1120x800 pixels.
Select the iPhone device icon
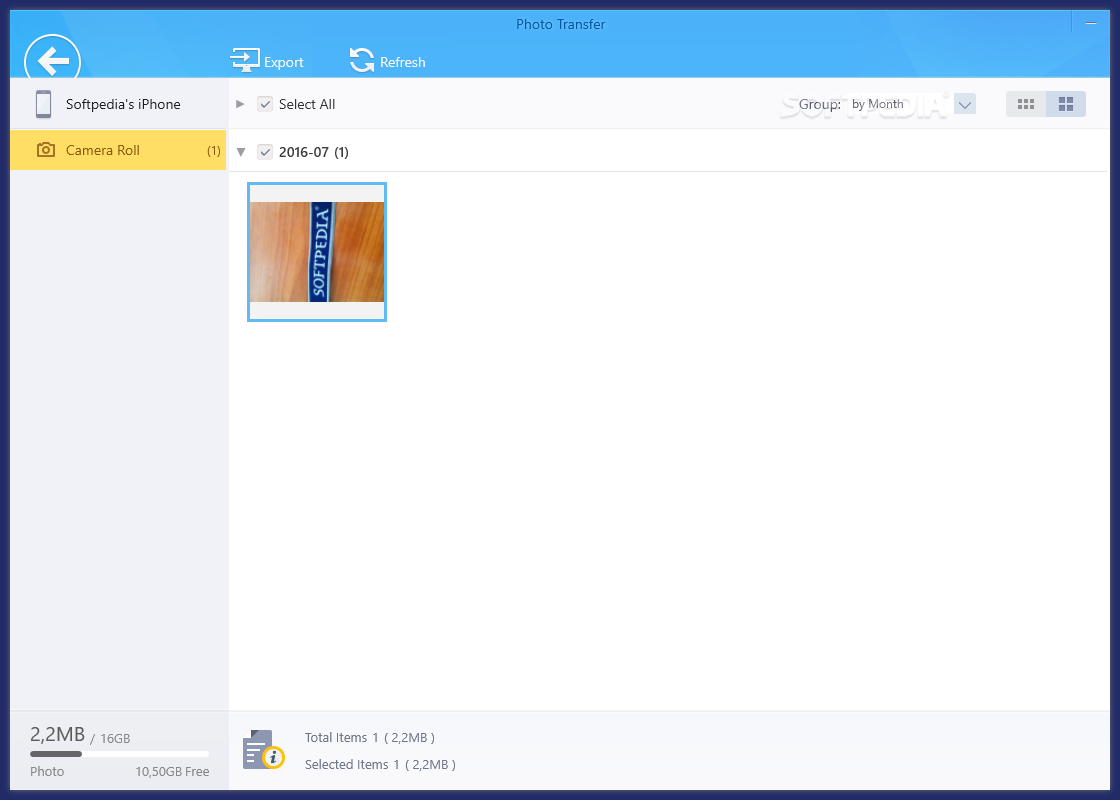(44, 104)
